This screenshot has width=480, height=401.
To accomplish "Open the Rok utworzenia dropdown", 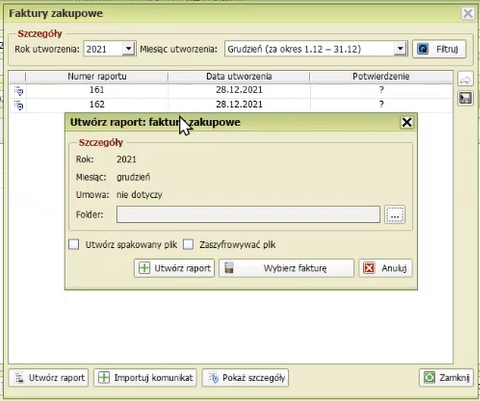I will click(x=128, y=49).
